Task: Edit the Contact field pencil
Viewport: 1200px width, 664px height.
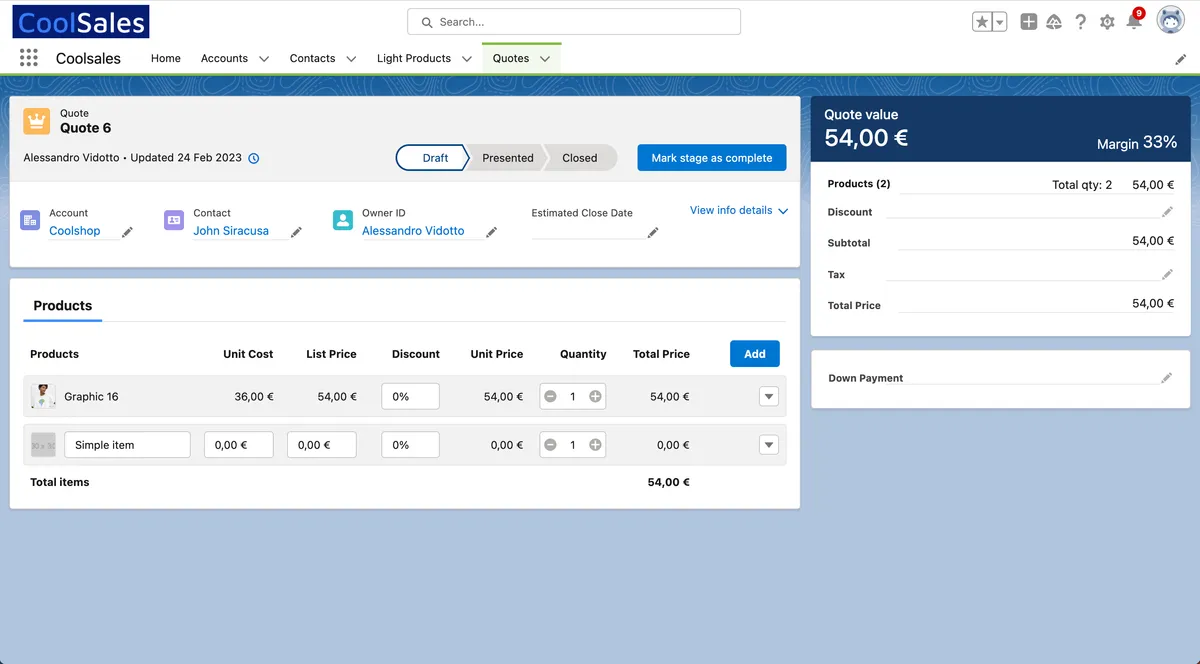Action: [x=296, y=232]
